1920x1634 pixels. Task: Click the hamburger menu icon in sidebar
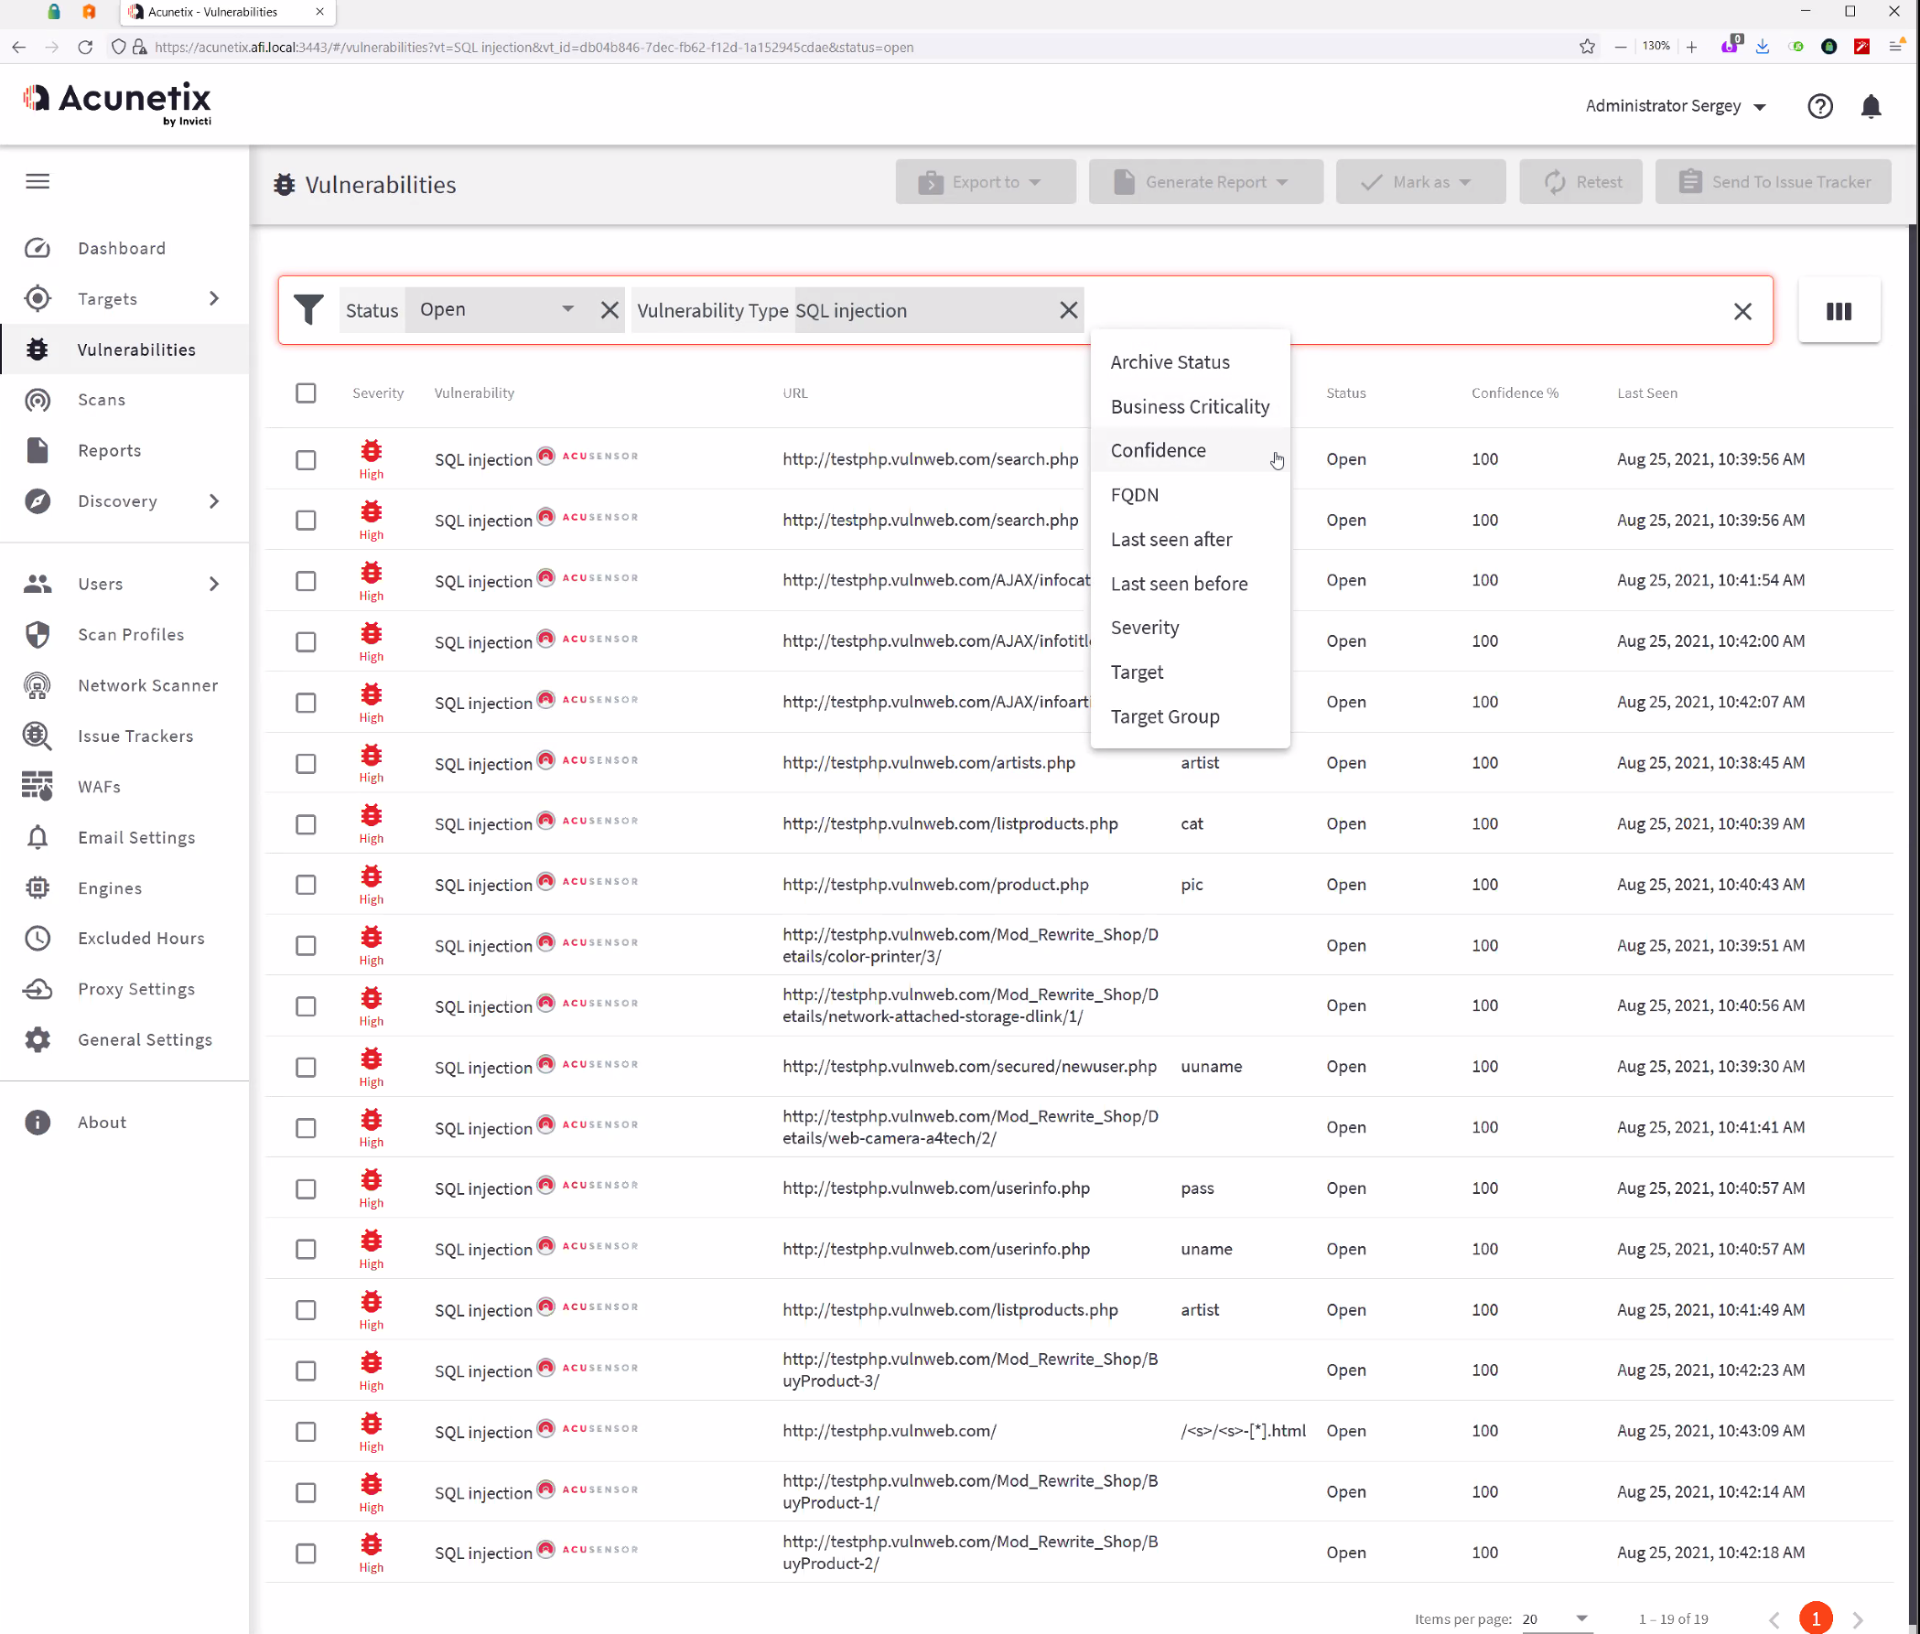pyautogui.click(x=37, y=181)
